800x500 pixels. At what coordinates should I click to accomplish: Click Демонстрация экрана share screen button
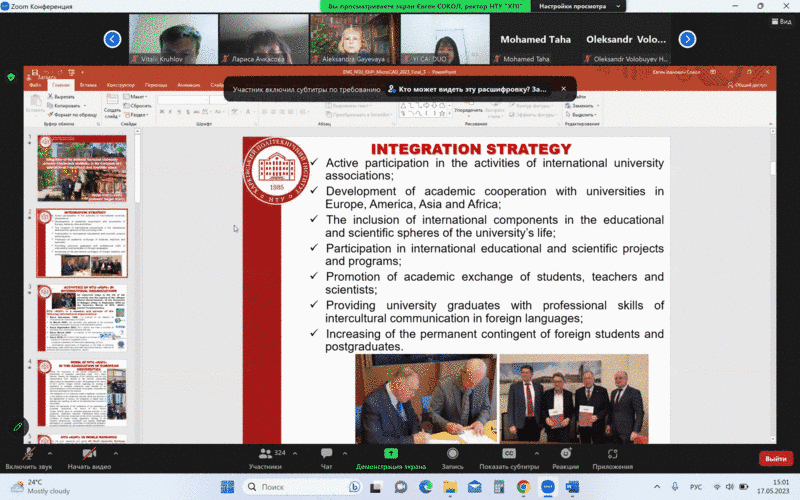coord(390,457)
